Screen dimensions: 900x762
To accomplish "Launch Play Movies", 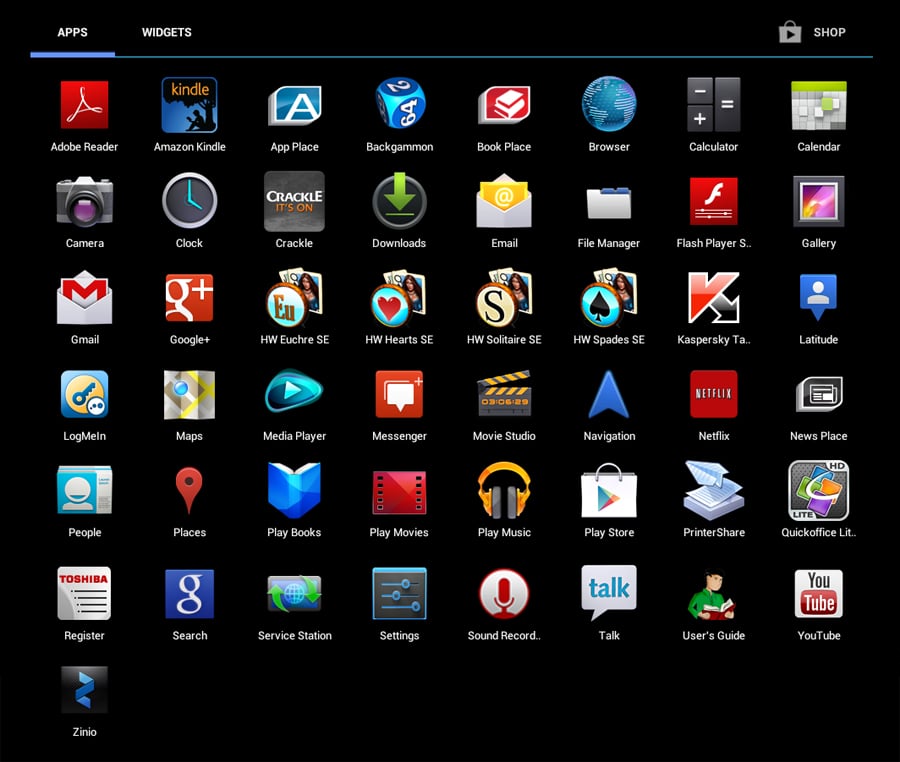I will pos(399,492).
